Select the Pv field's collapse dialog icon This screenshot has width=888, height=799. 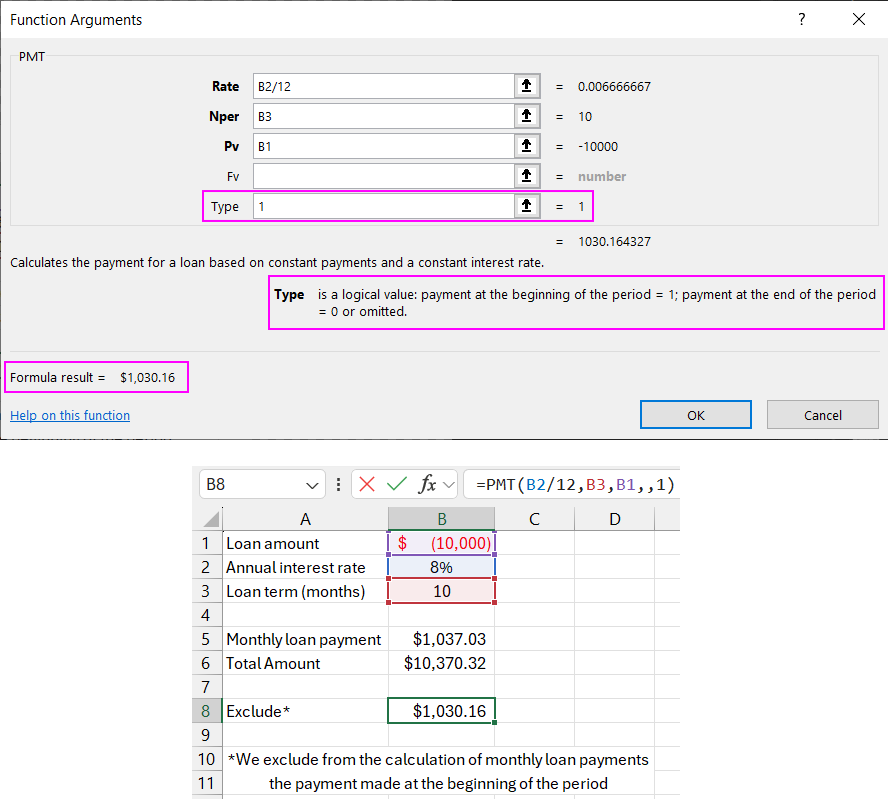(x=527, y=146)
